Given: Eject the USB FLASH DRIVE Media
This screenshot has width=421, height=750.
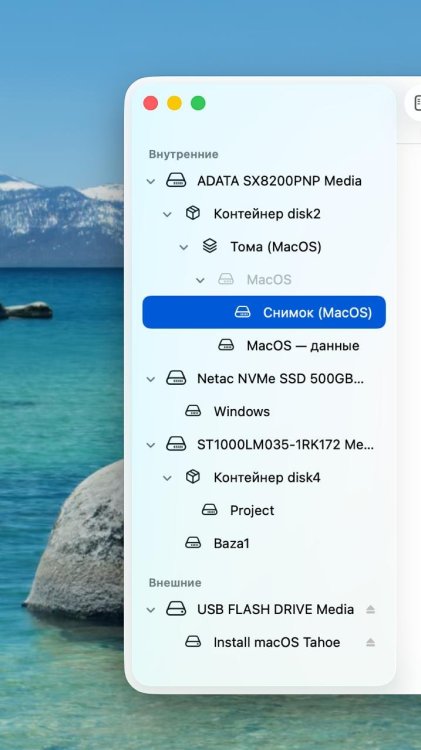Looking at the screenshot, I should (370, 609).
